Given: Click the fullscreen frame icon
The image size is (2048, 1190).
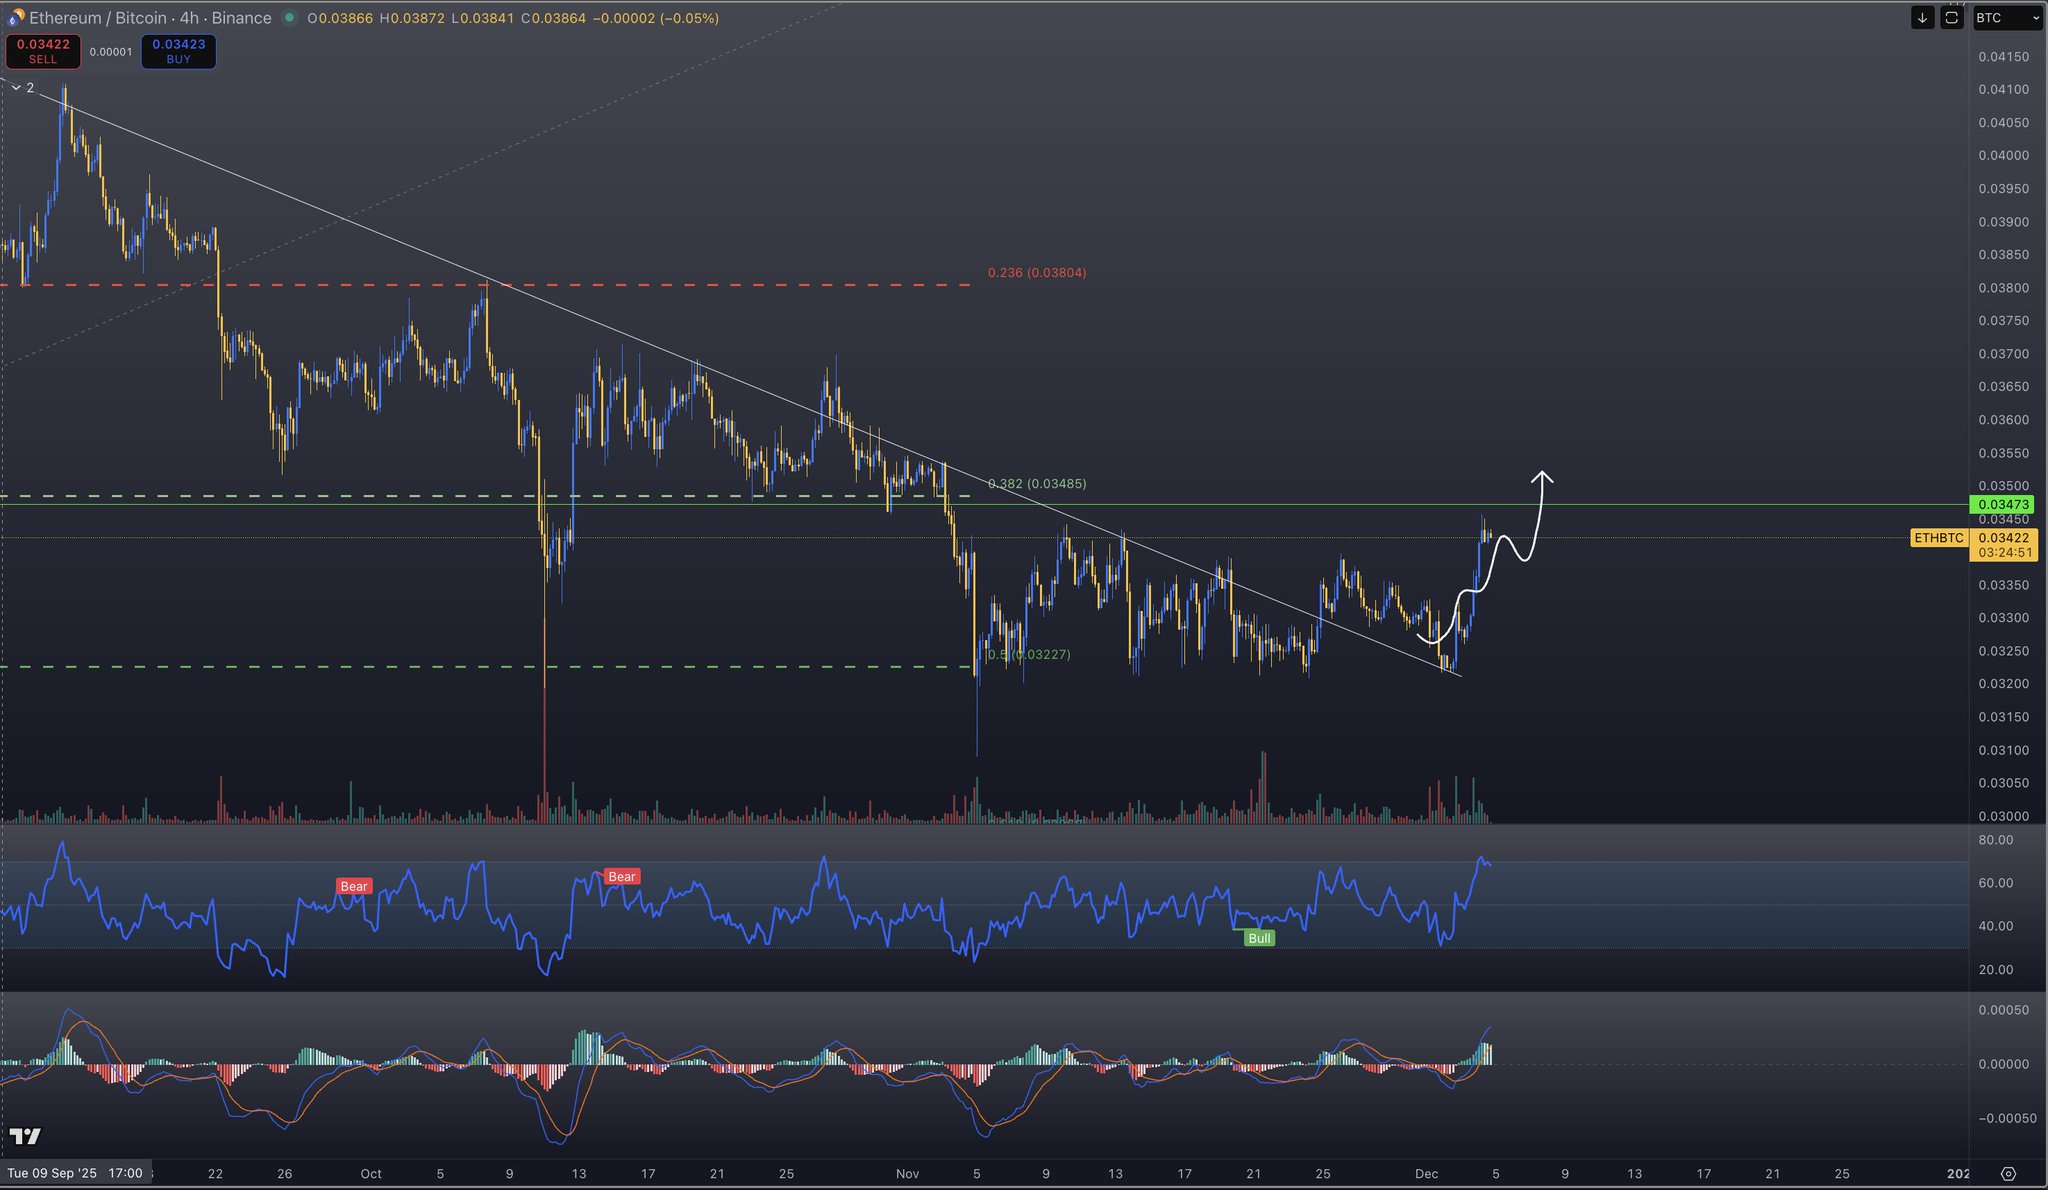Looking at the screenshot, I should pyautogui.click(x=1952, y=18).
